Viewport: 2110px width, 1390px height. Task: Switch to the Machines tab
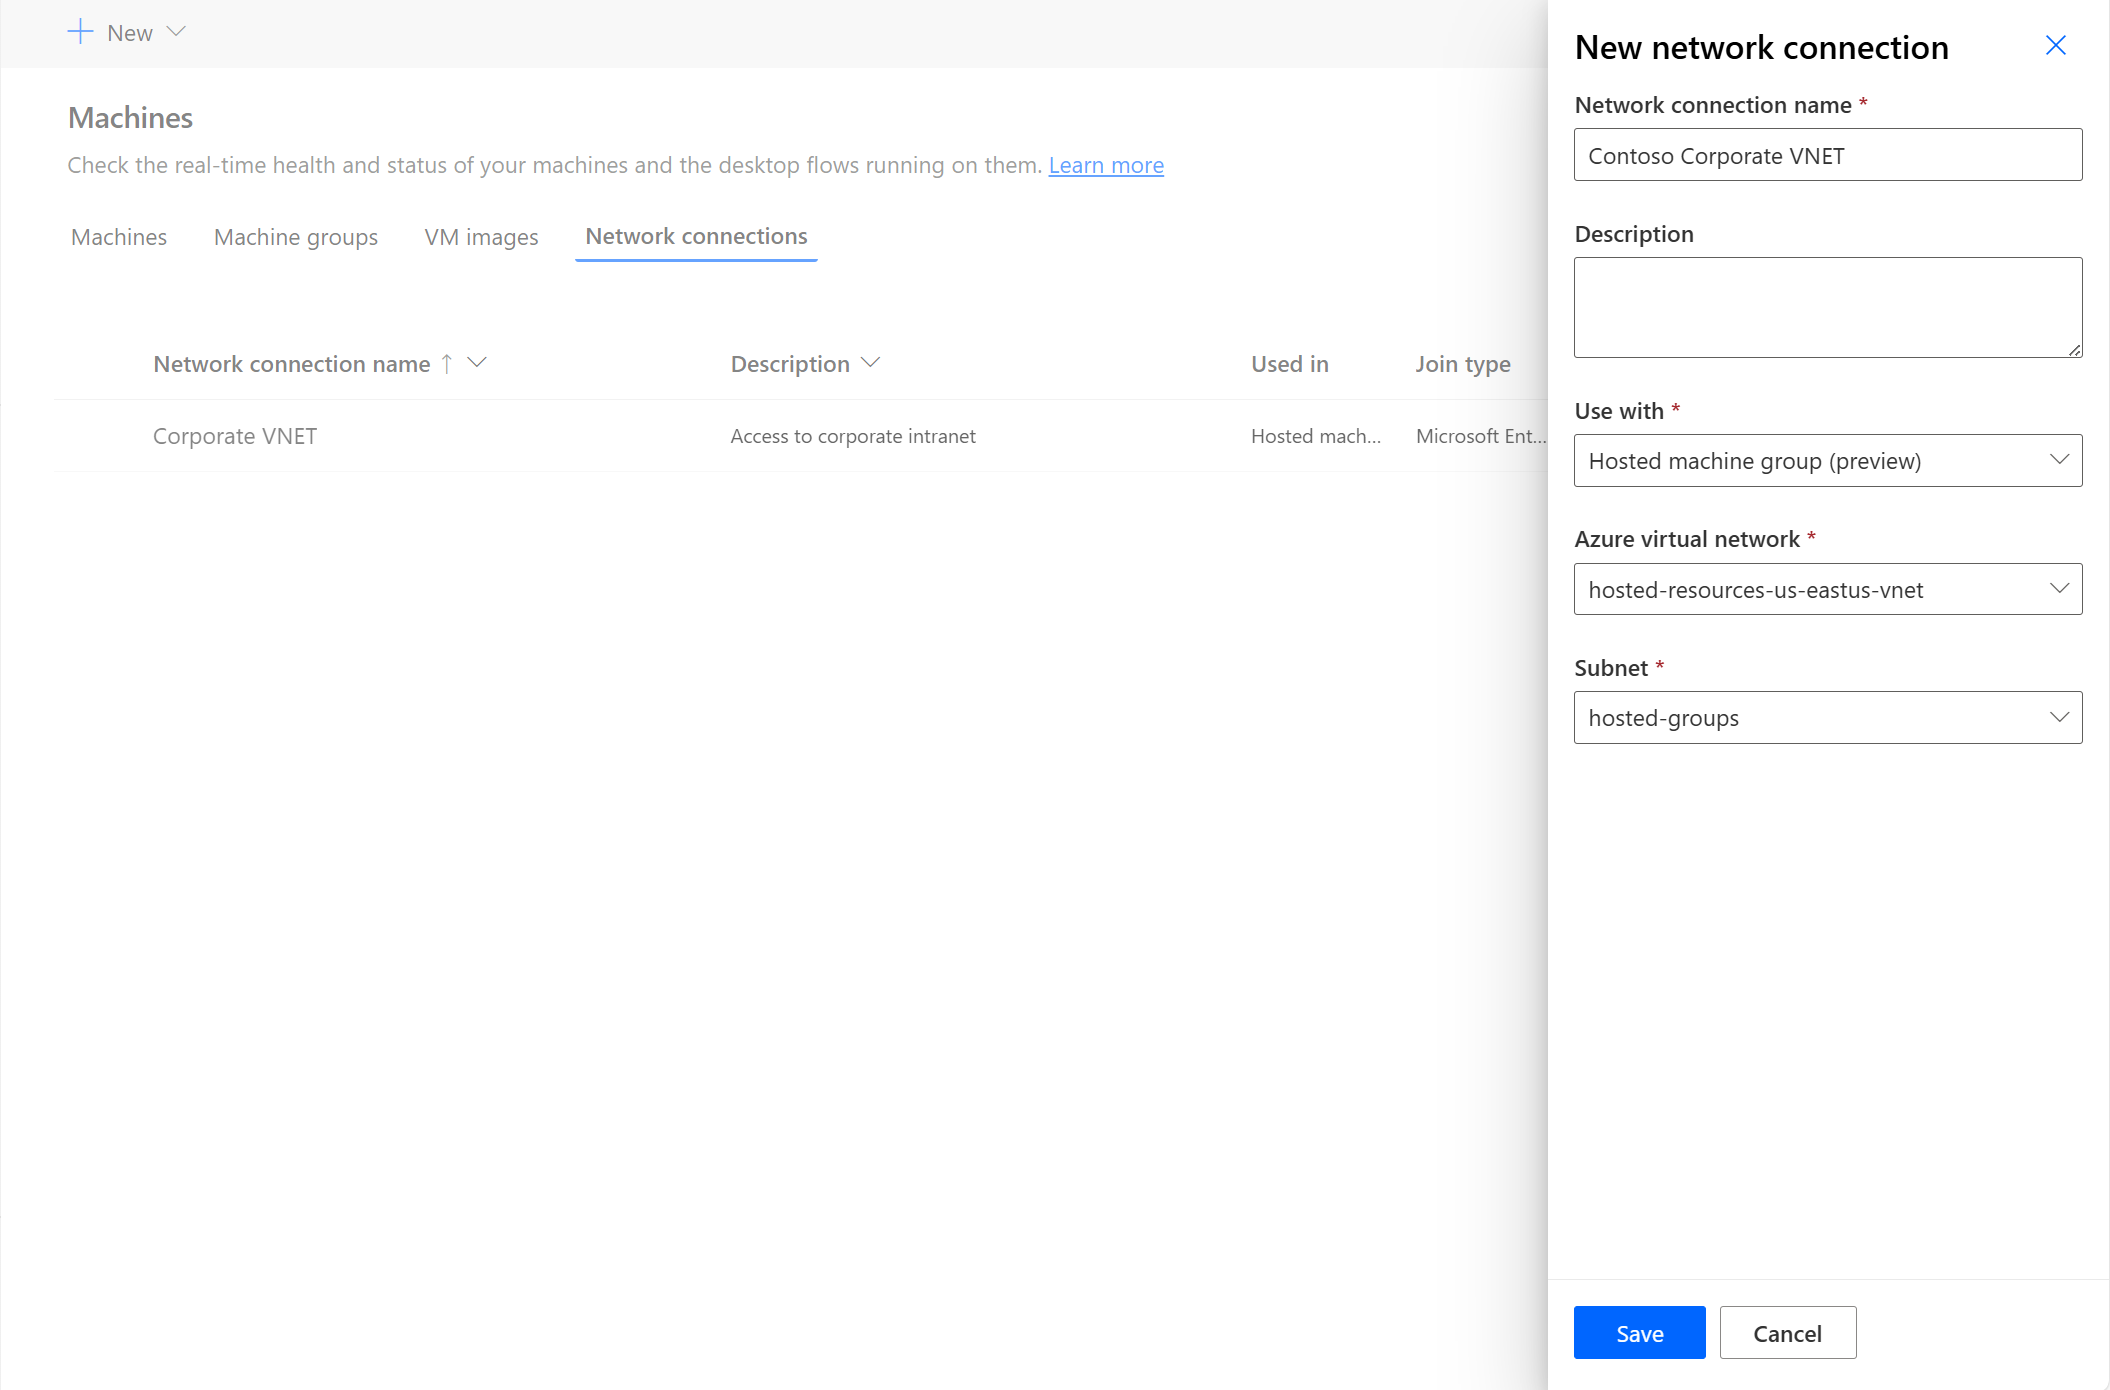pos(118,236)
